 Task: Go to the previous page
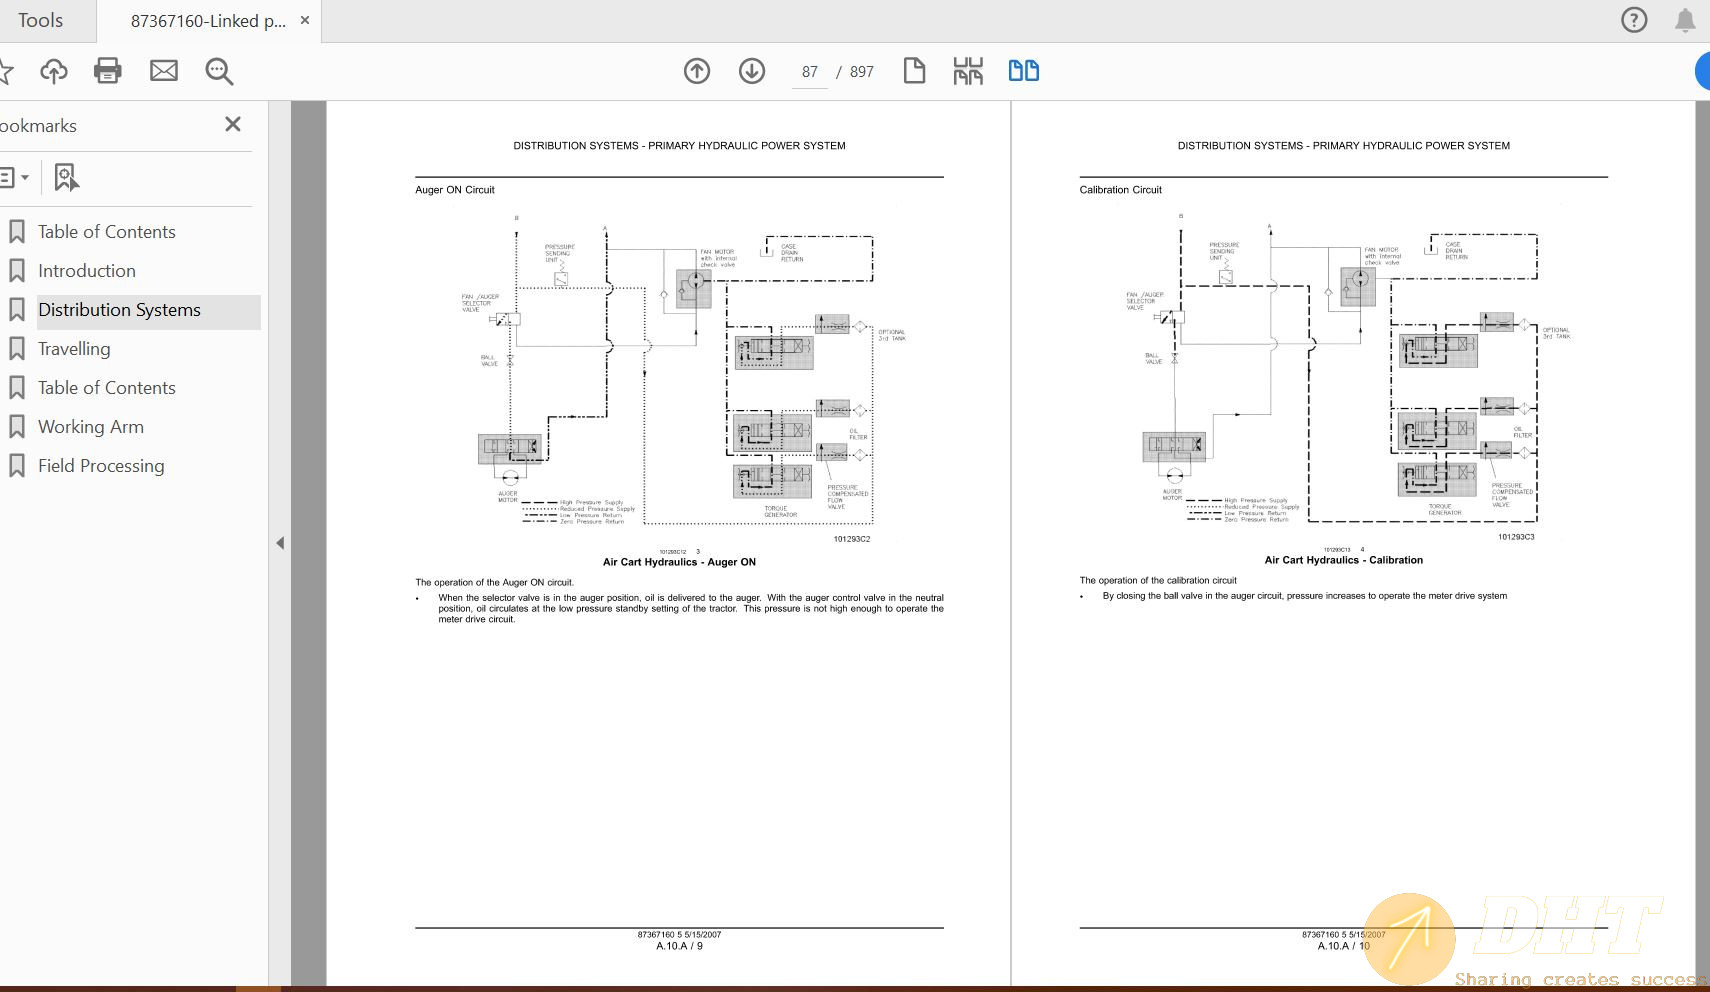pos(697,71)
